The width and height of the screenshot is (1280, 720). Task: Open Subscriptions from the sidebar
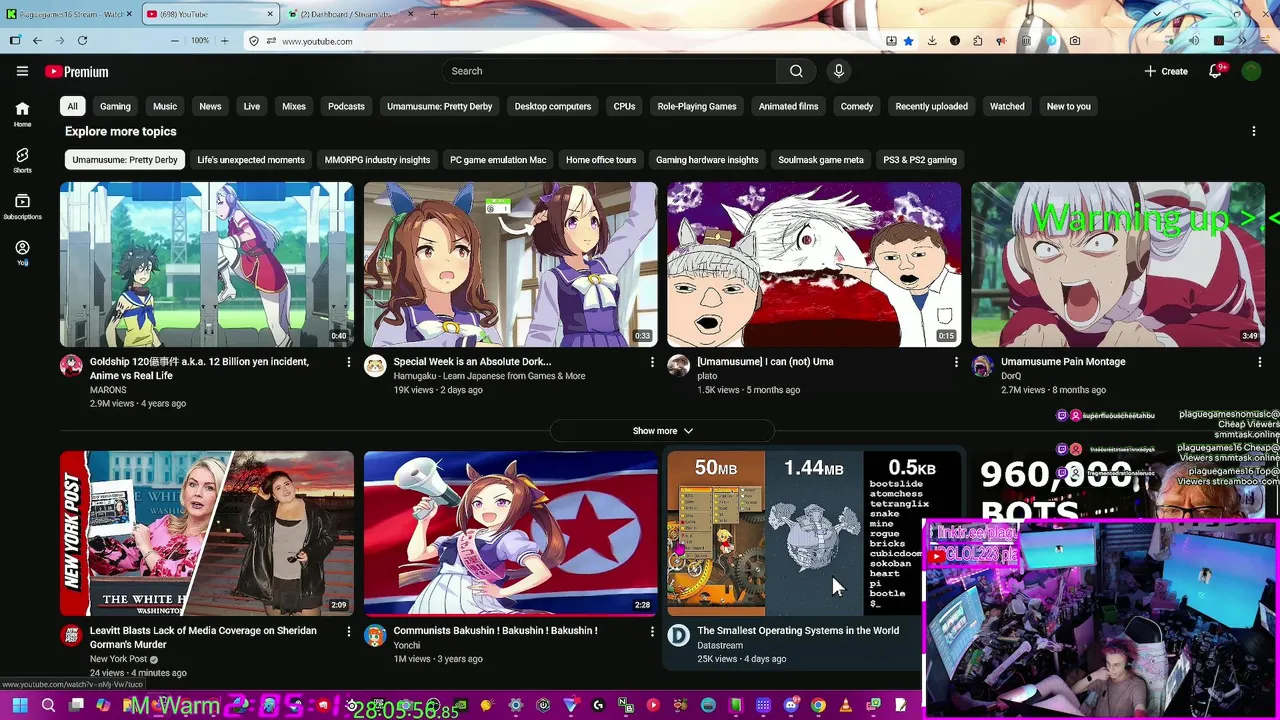click(22, 206)
